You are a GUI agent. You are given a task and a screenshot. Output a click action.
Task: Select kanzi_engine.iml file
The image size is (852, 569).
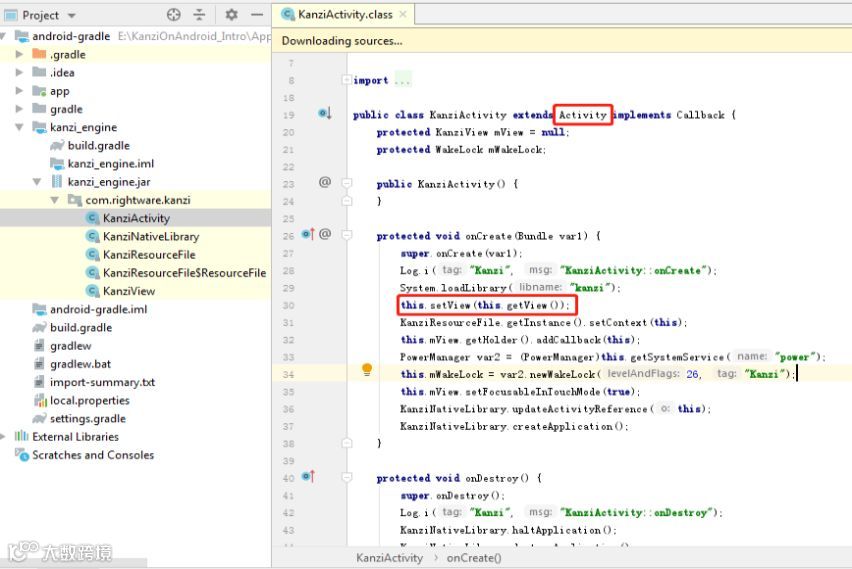(x=110, y=164)
